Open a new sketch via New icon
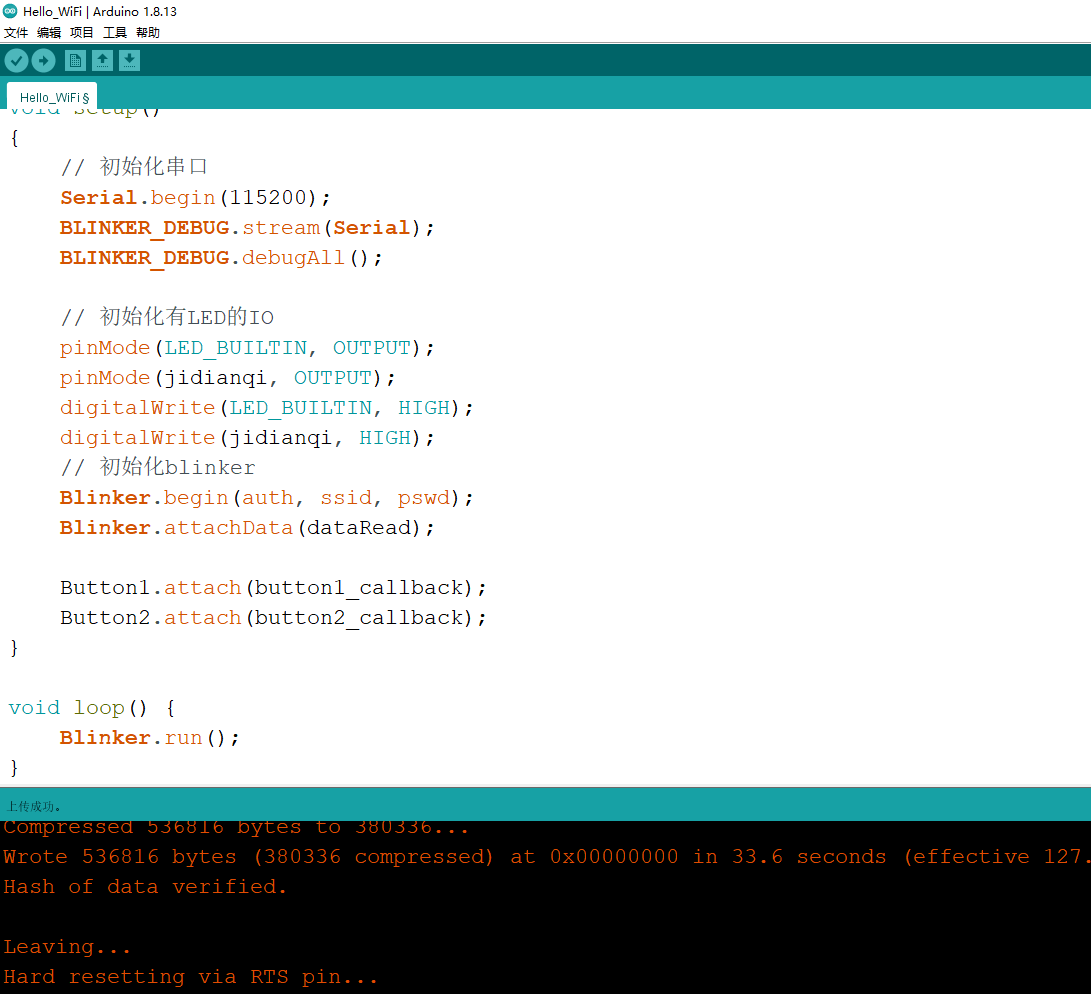Image resolution: width=1091 pixels, height=994 pixels. 75,60
